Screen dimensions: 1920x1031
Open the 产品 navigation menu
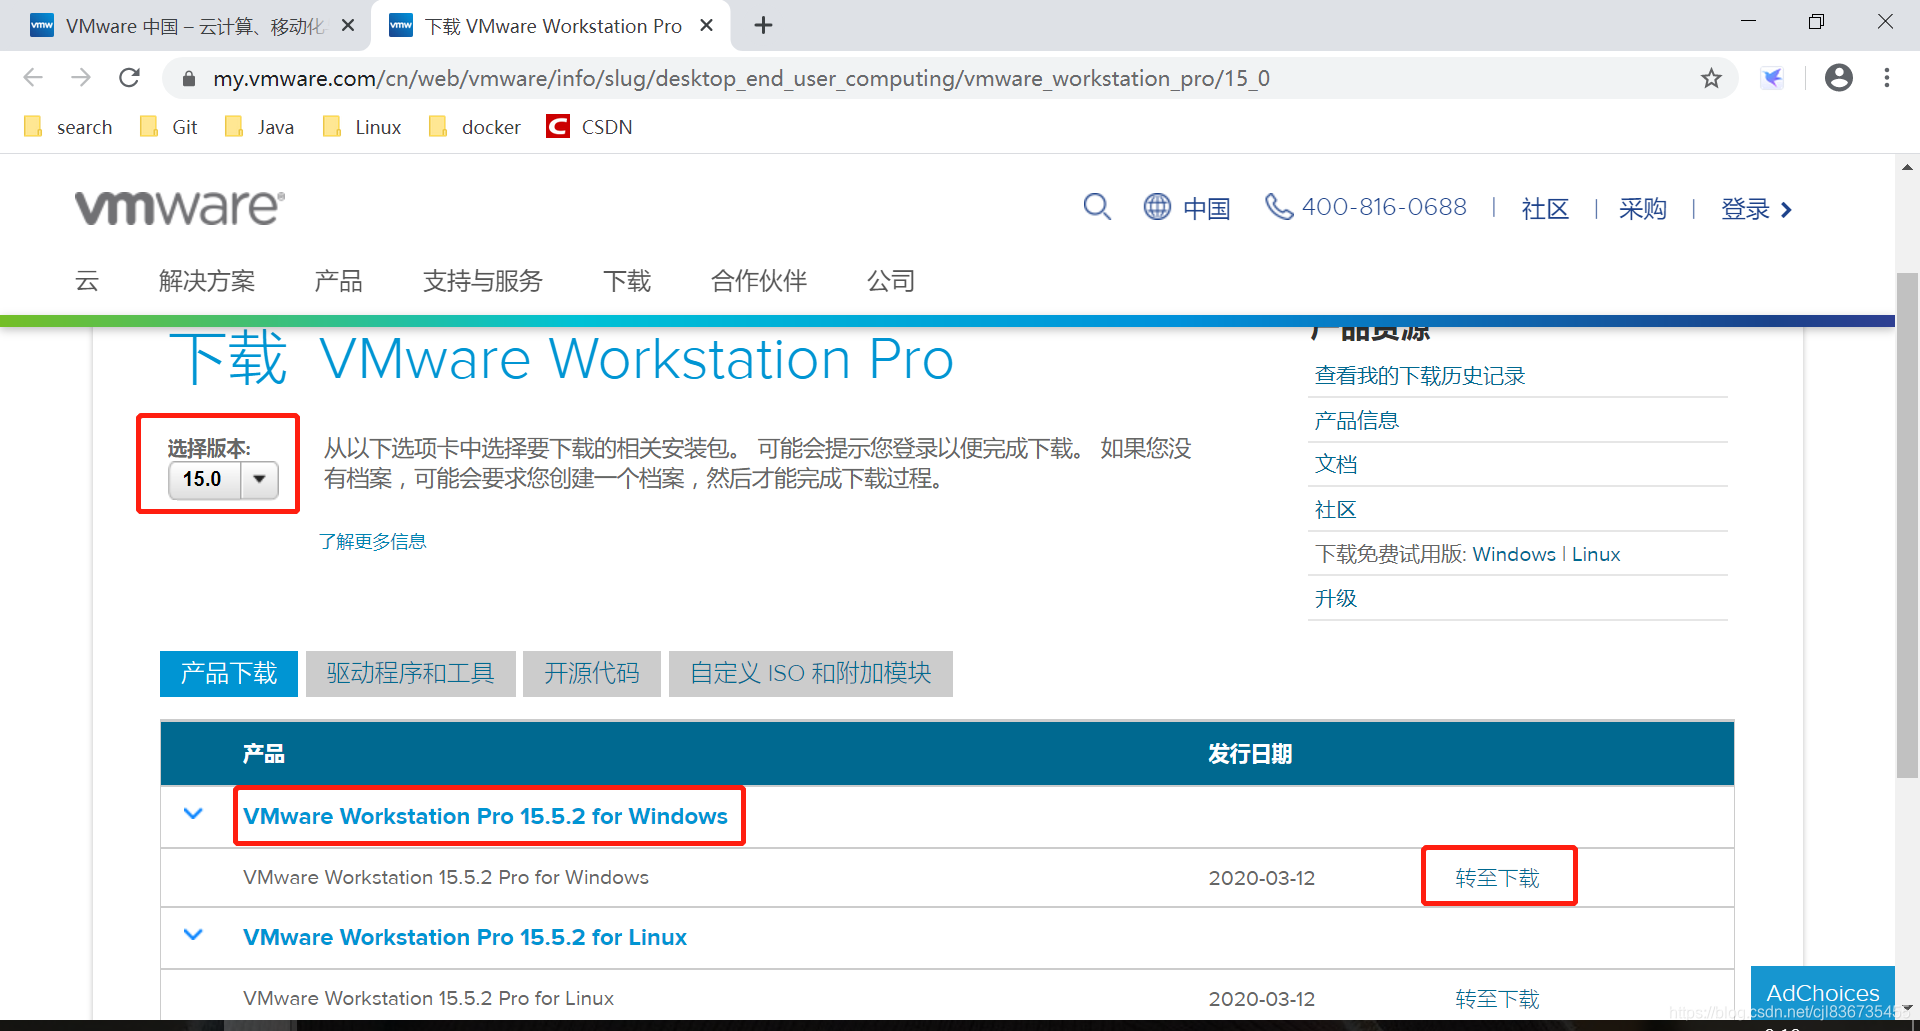[338, 281]
